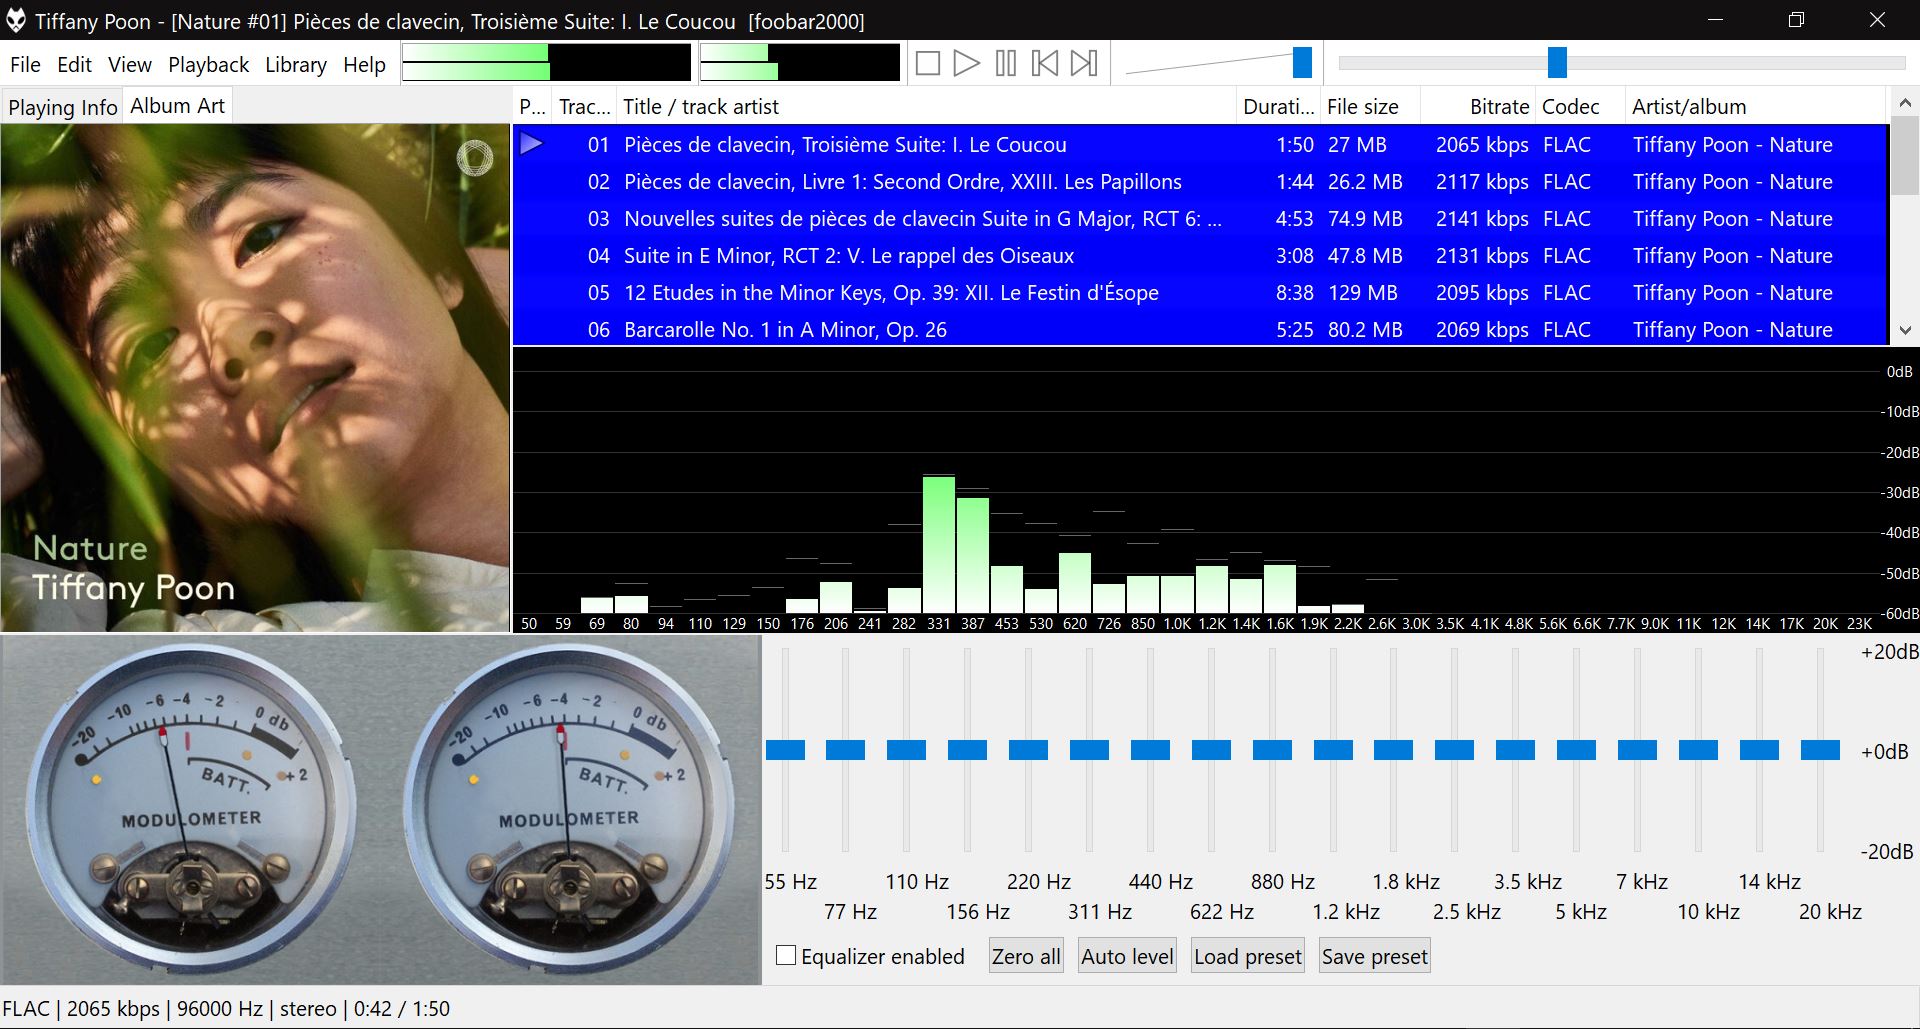Click the volume slider handle

point(1302,62)
